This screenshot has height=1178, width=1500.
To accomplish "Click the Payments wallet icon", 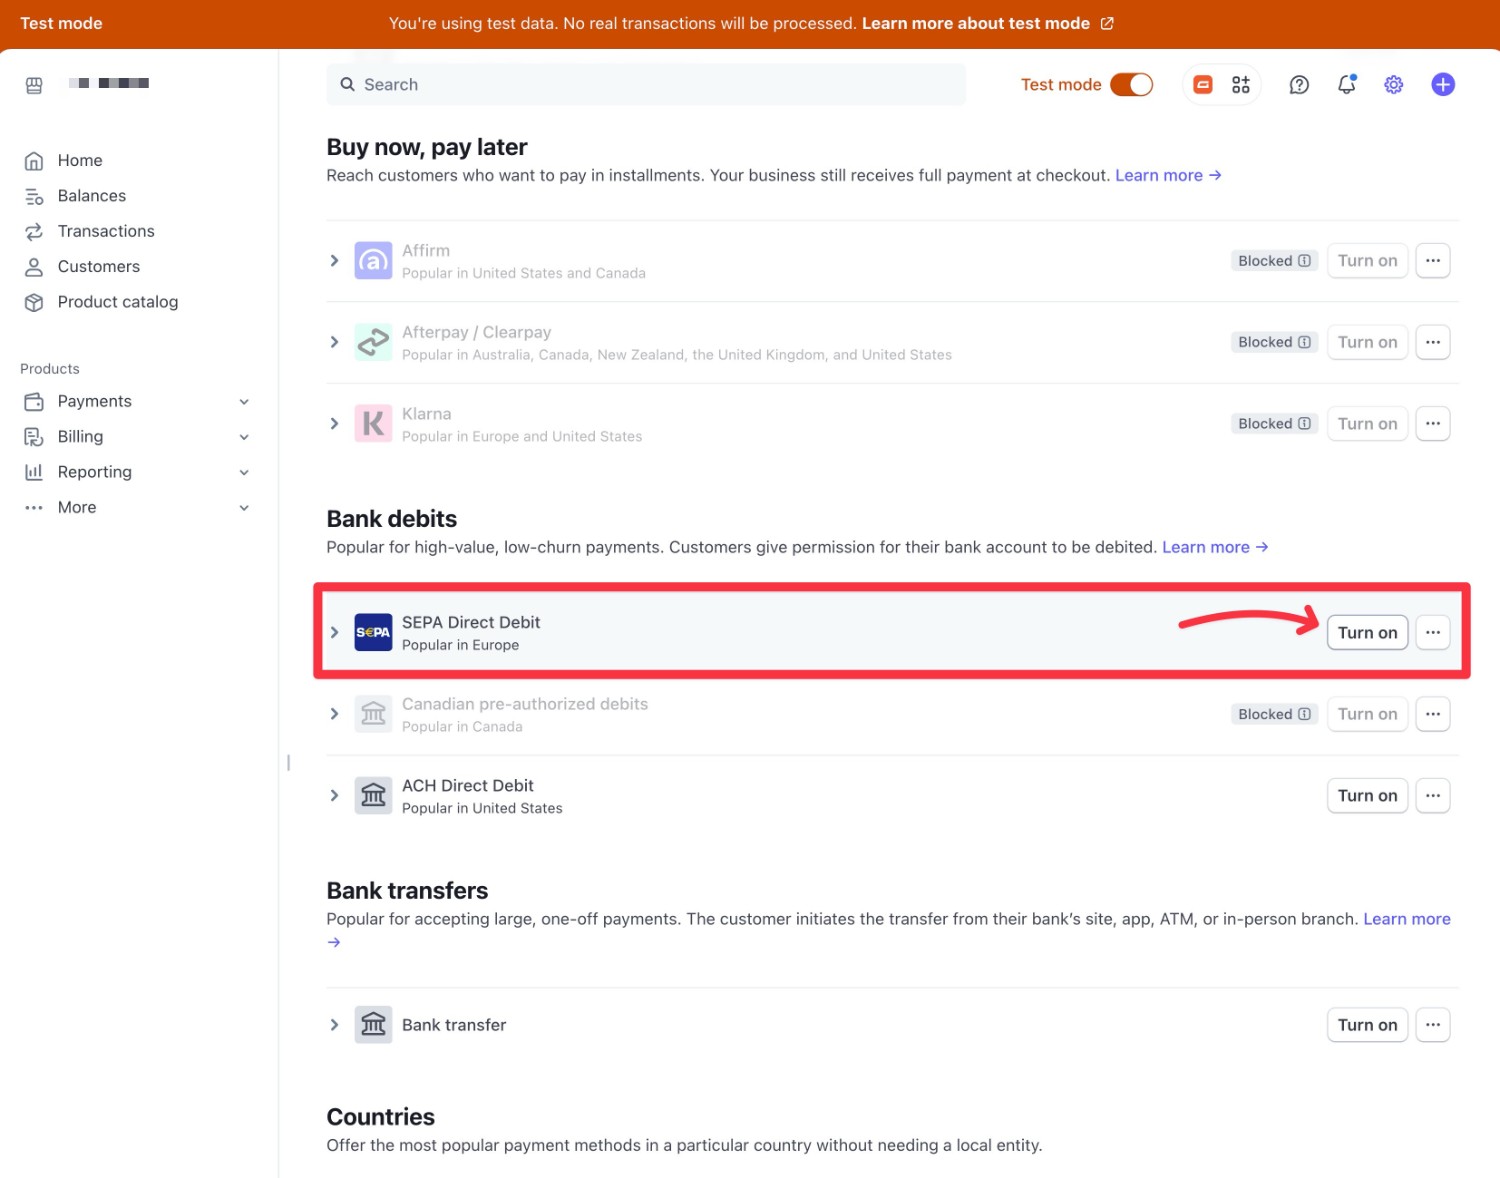I will (34, 402).
